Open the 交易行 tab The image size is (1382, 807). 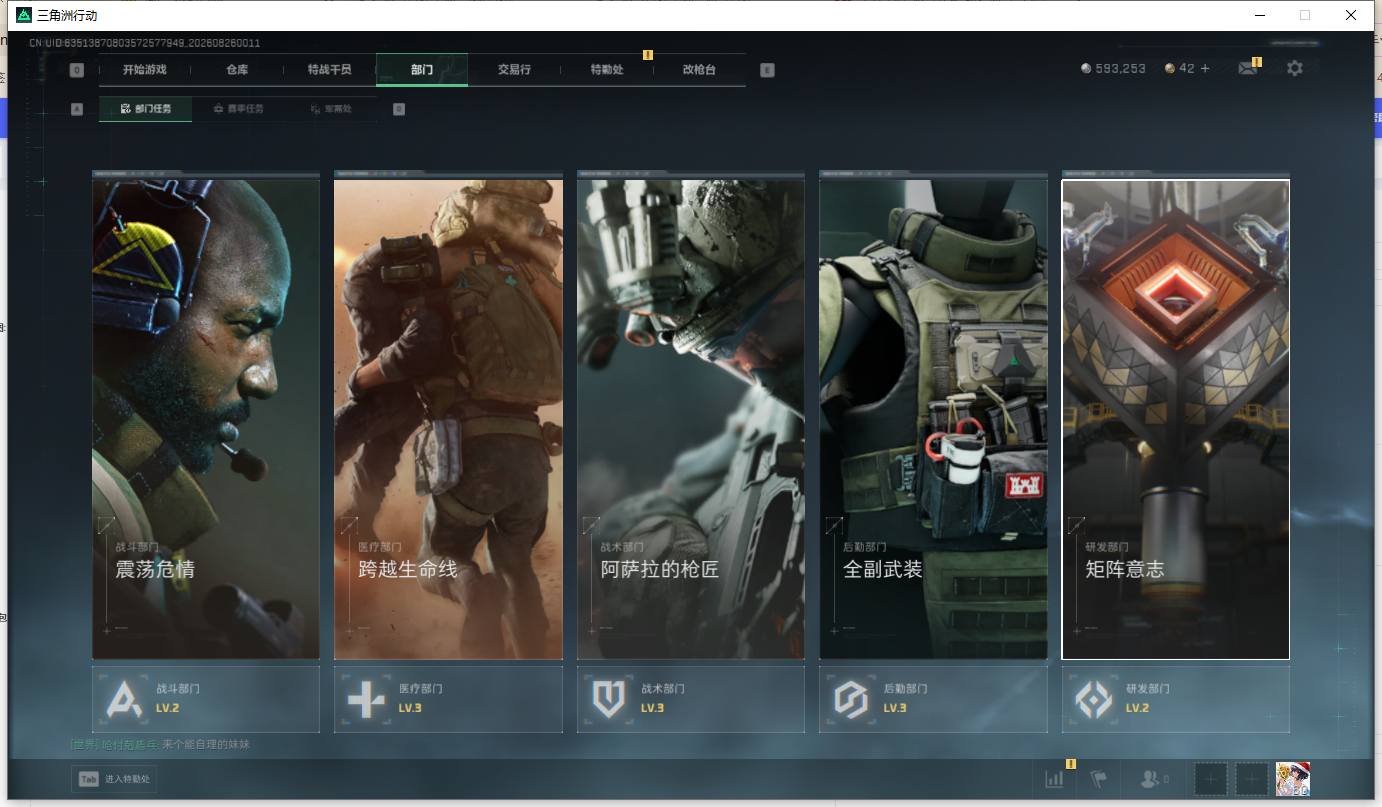pos(514,70)
